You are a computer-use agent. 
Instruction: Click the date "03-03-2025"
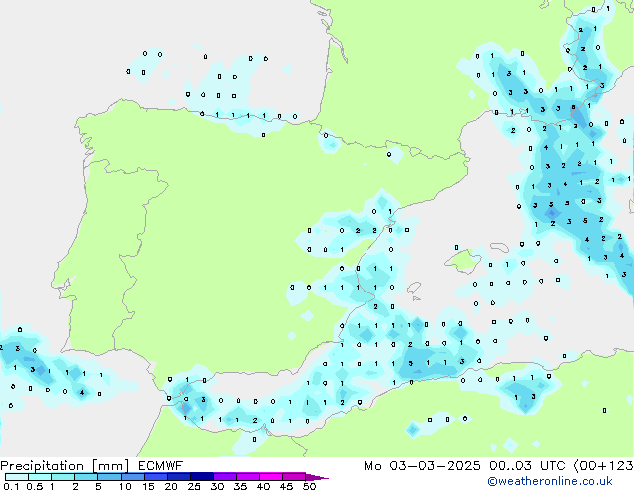pyautogui.click(x=435, y=466)
